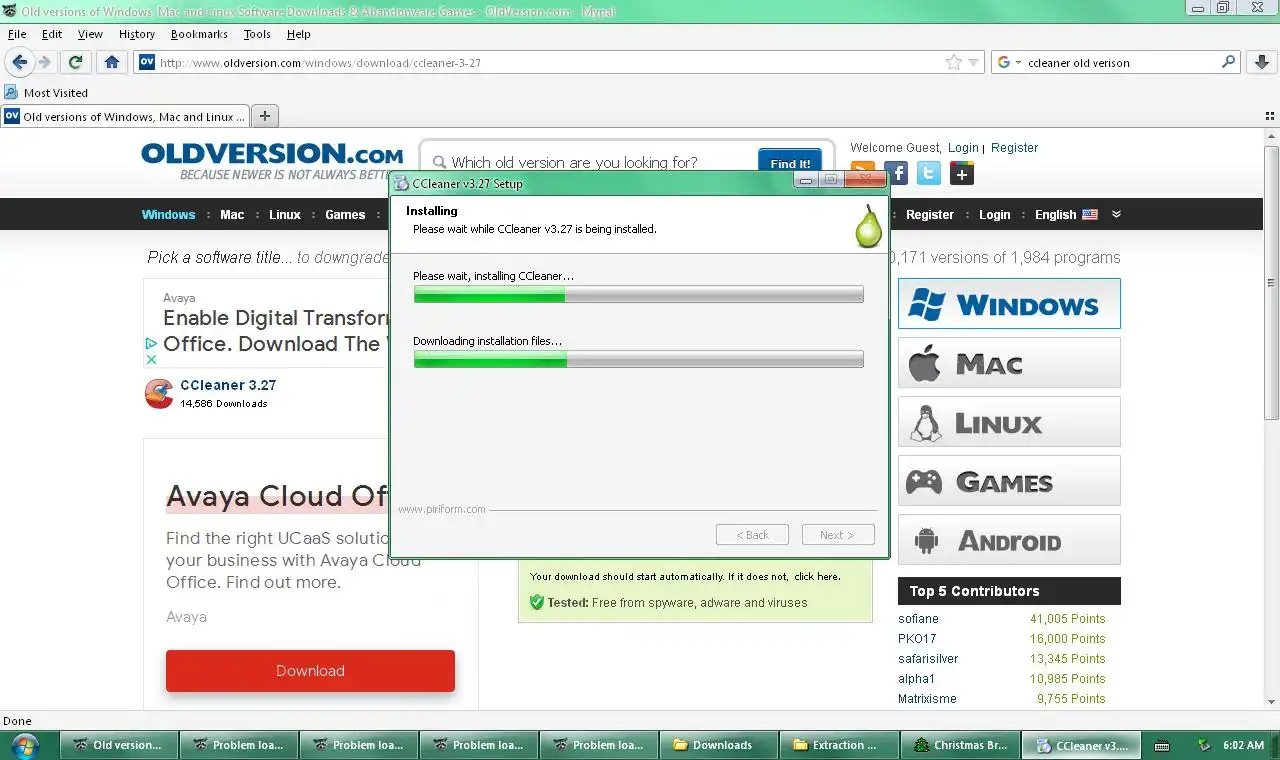Open the Edit menu
This screenshot has width=1280, height=760.
pyautogui.click(x=52, y=34)
